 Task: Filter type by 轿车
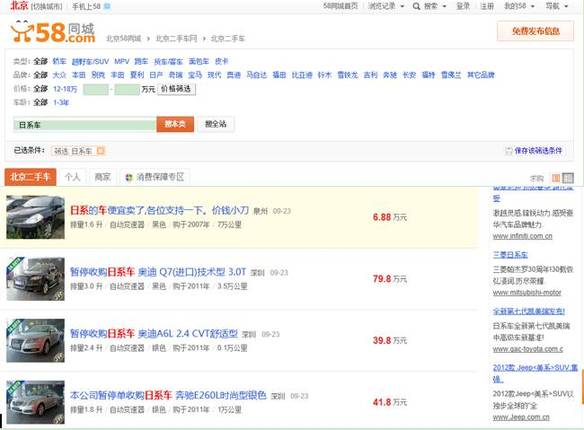[59, 61]
